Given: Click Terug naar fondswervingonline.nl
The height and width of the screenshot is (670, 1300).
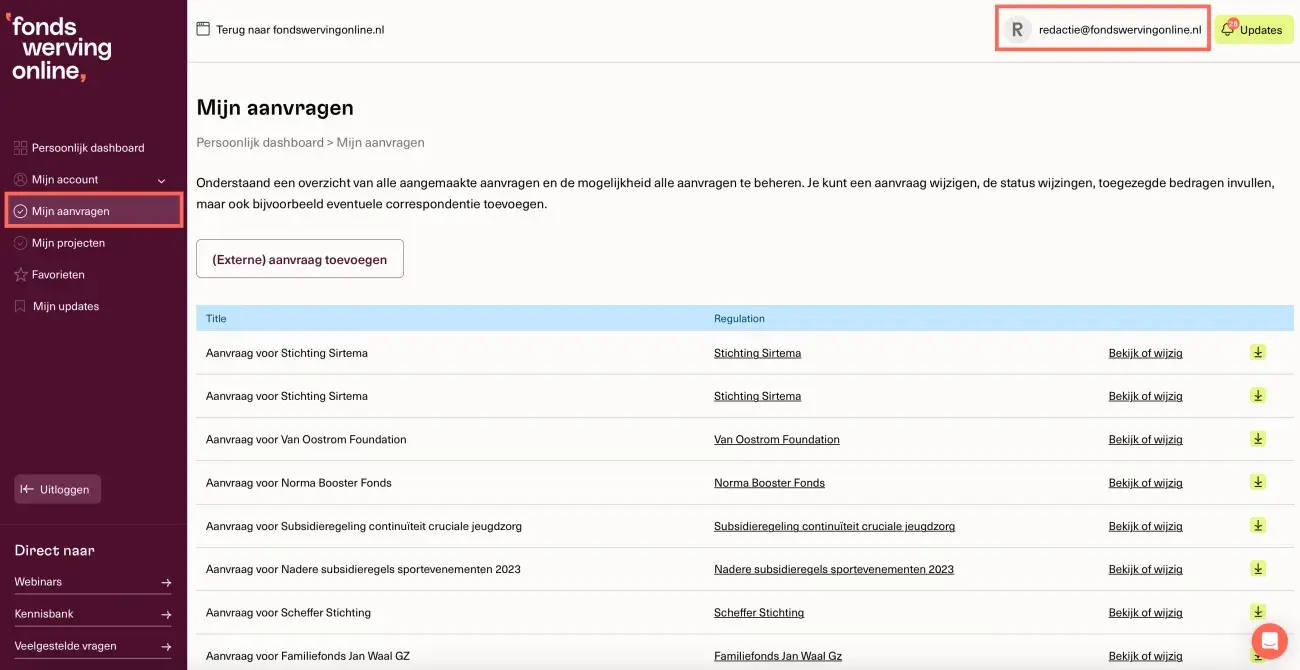Looking at the screenshot, I should click(300, 29).
